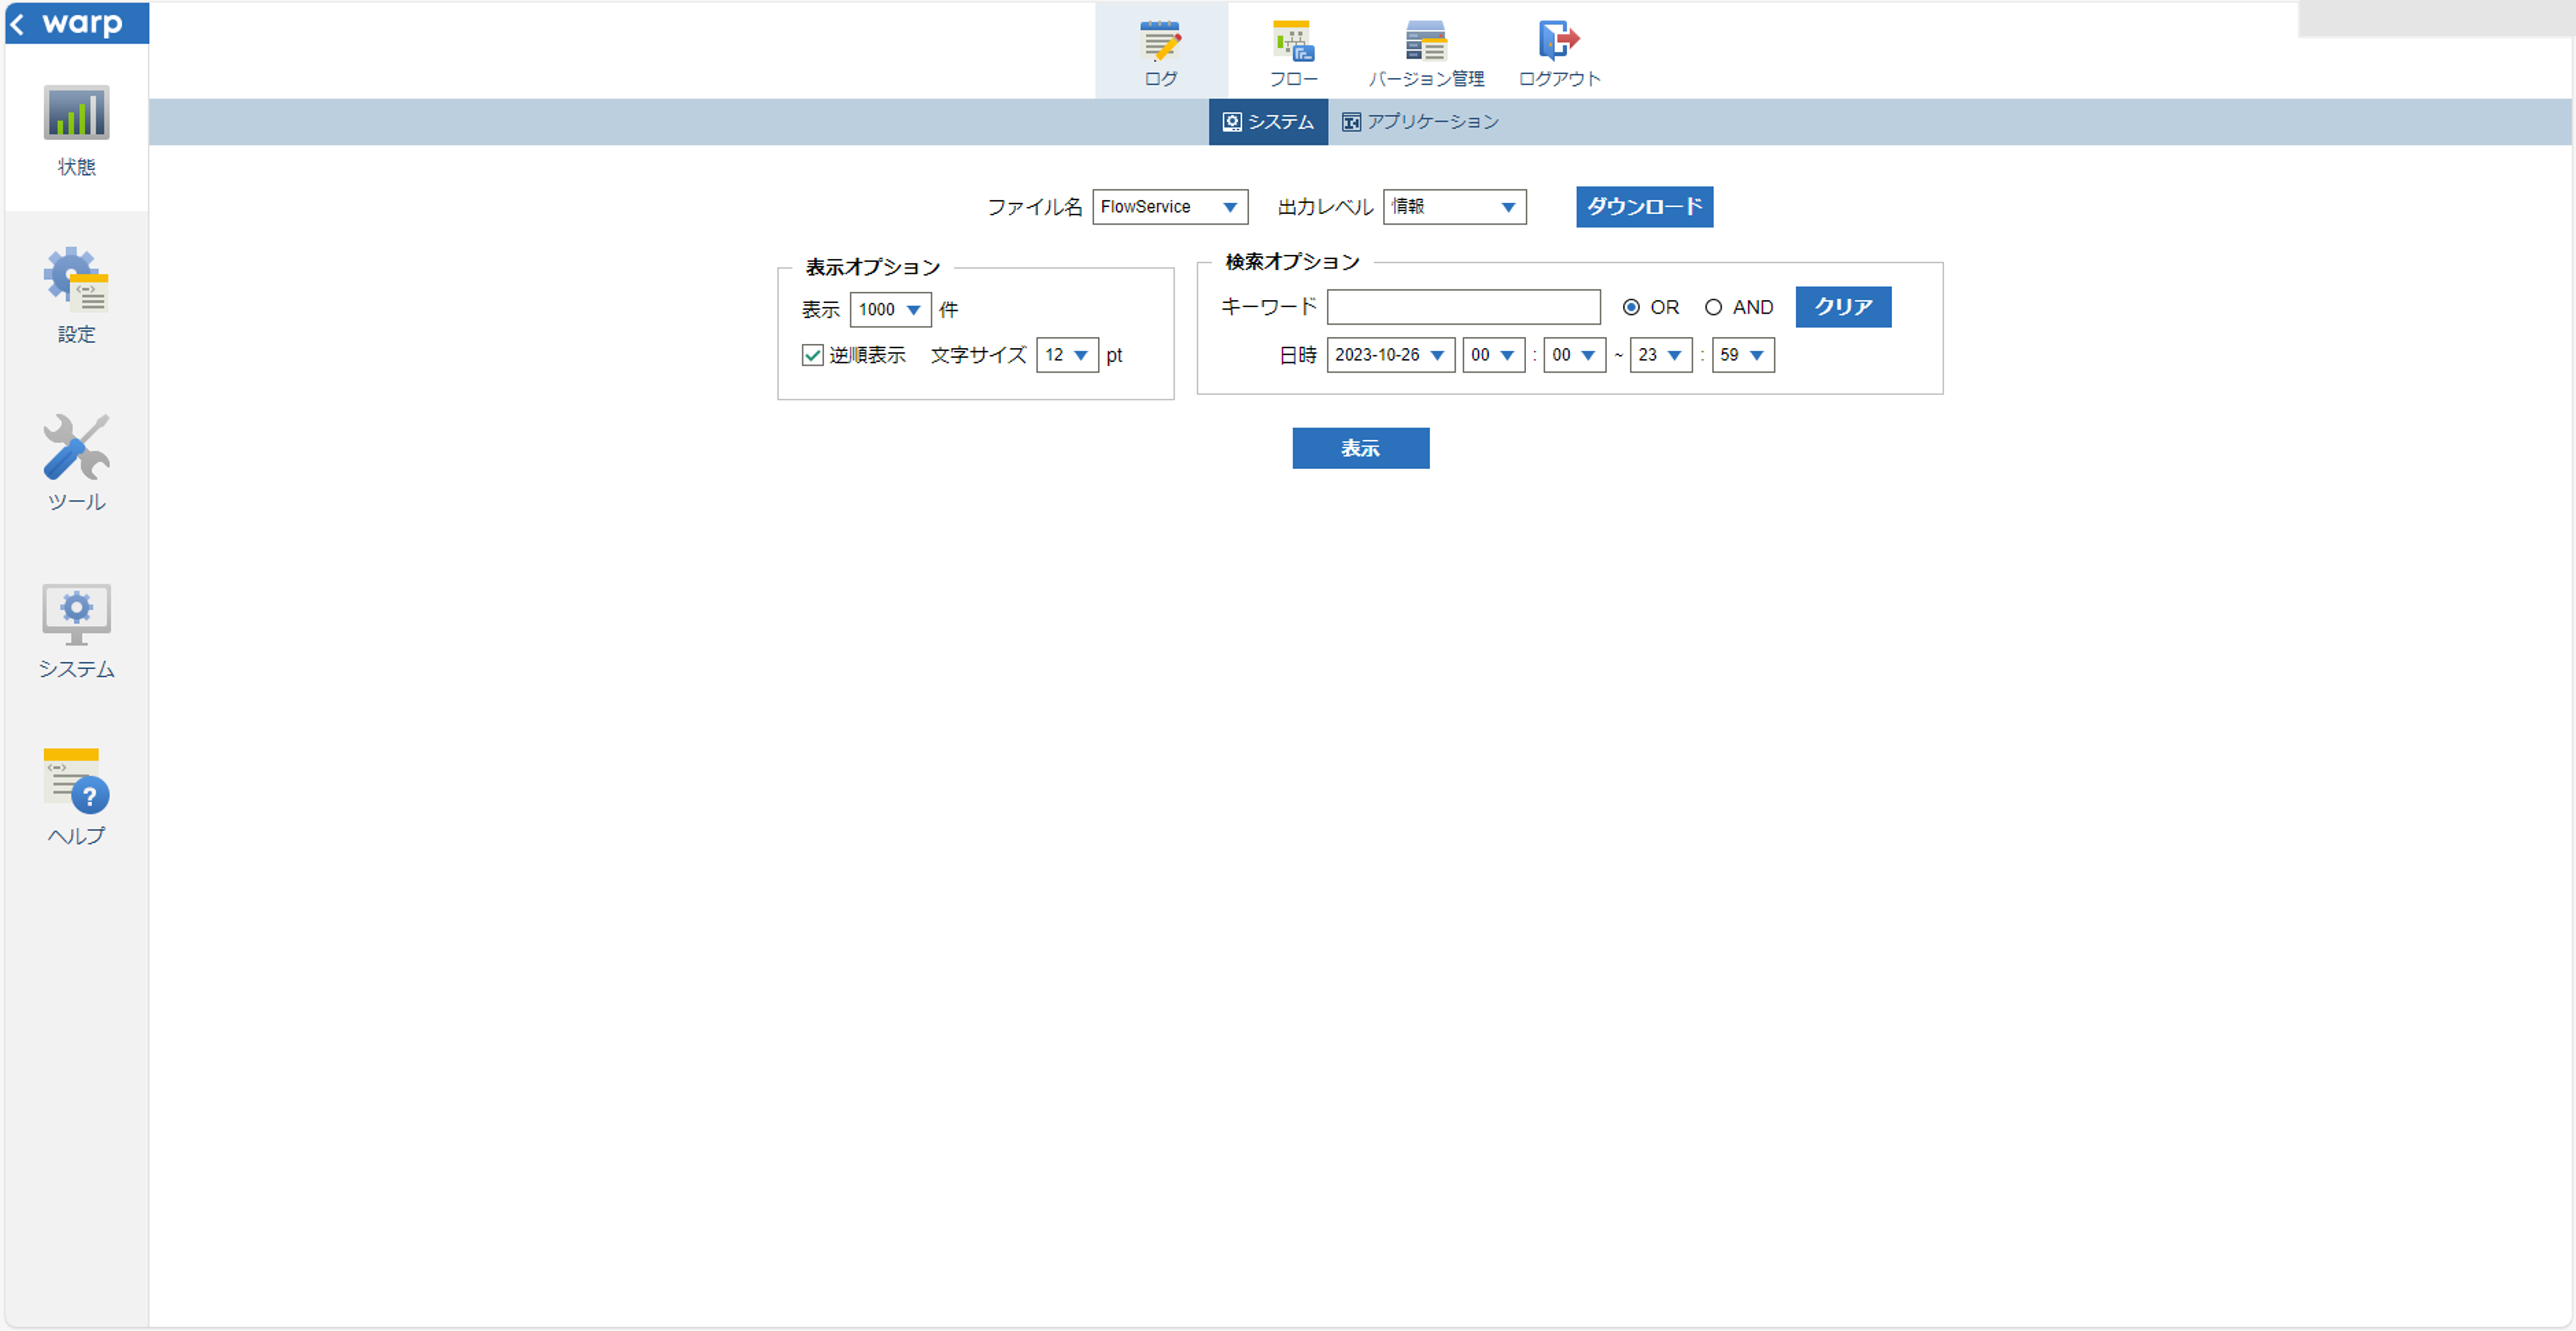Open the 文字サイズ 12 pt dropdown

(1067, 355)
